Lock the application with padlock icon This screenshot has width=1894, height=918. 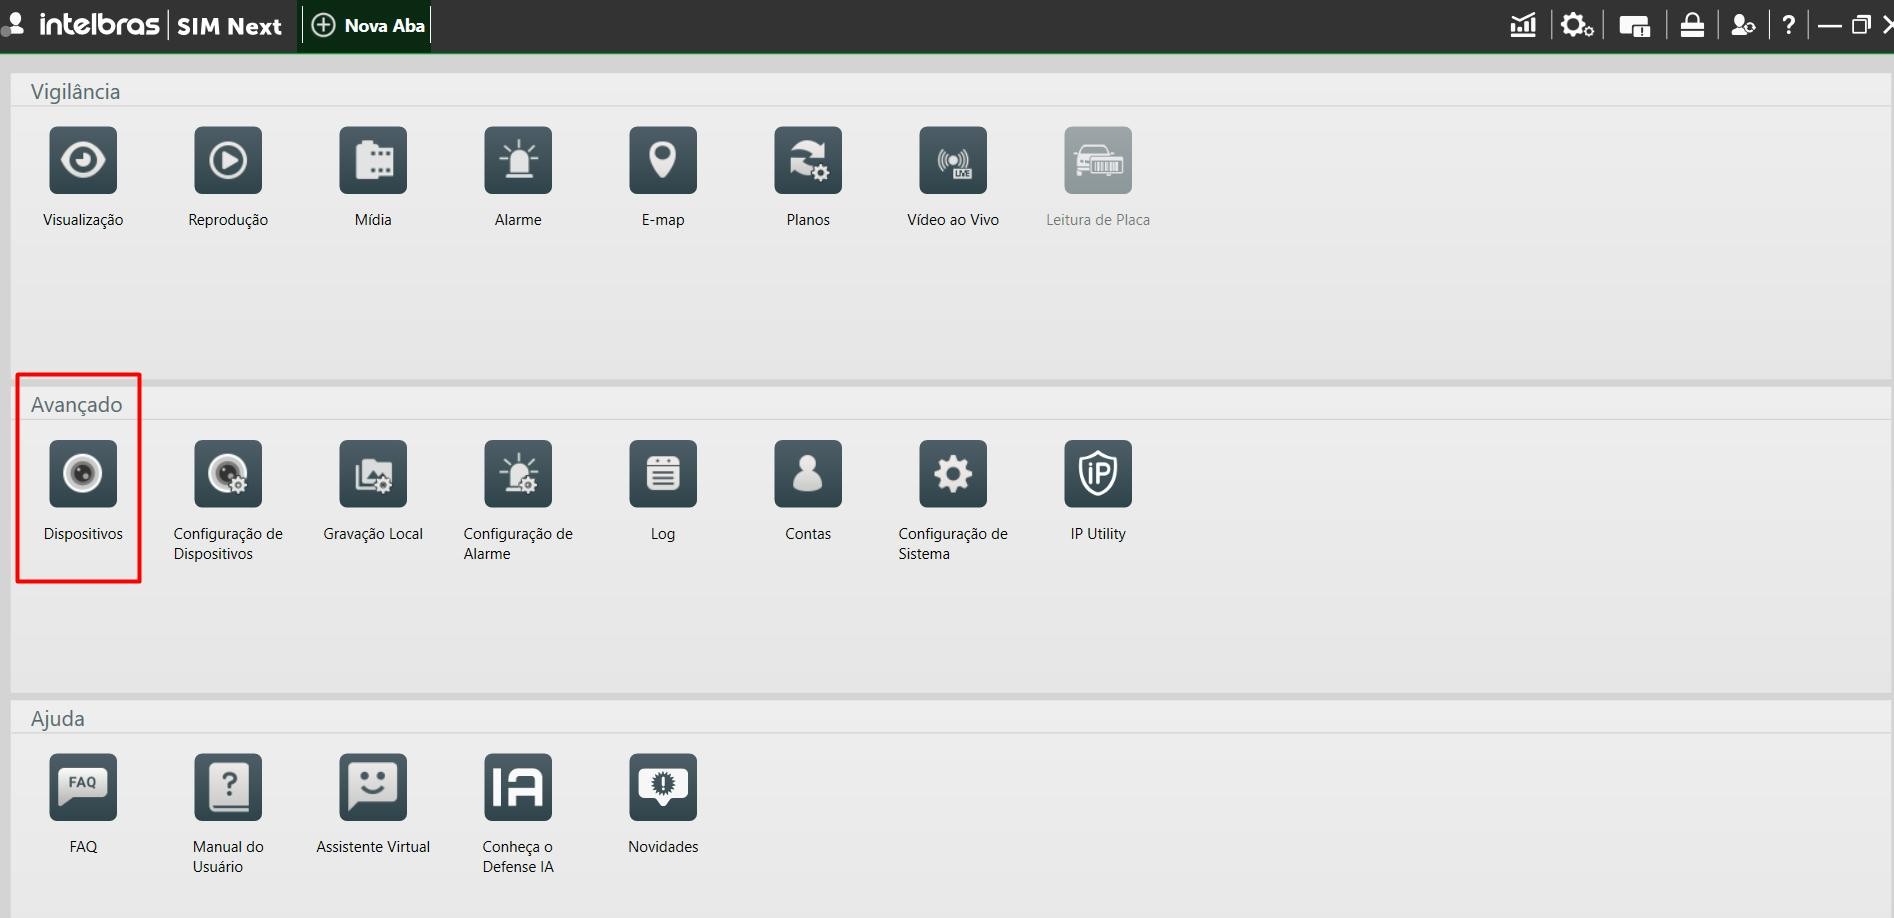[1692, 25]
